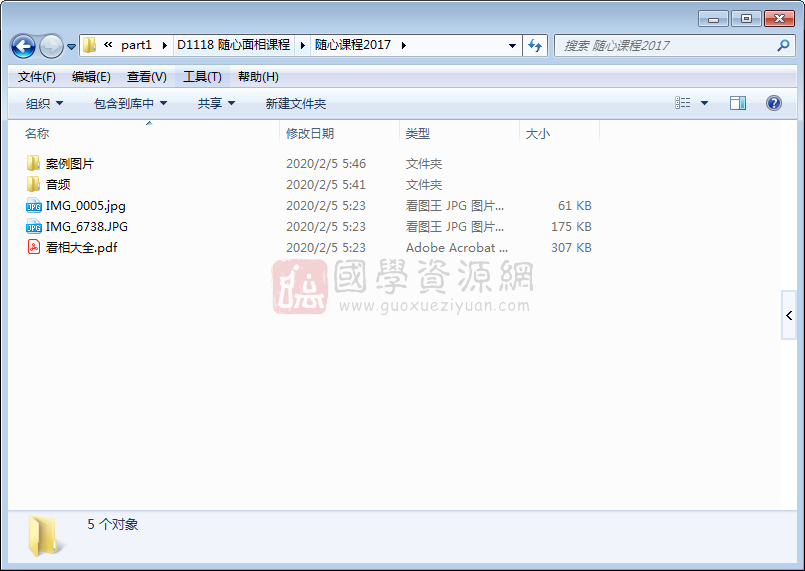The image size is (805, 571).
Task: Click file name IMG_6738.JPG
Action: point(87,226)
